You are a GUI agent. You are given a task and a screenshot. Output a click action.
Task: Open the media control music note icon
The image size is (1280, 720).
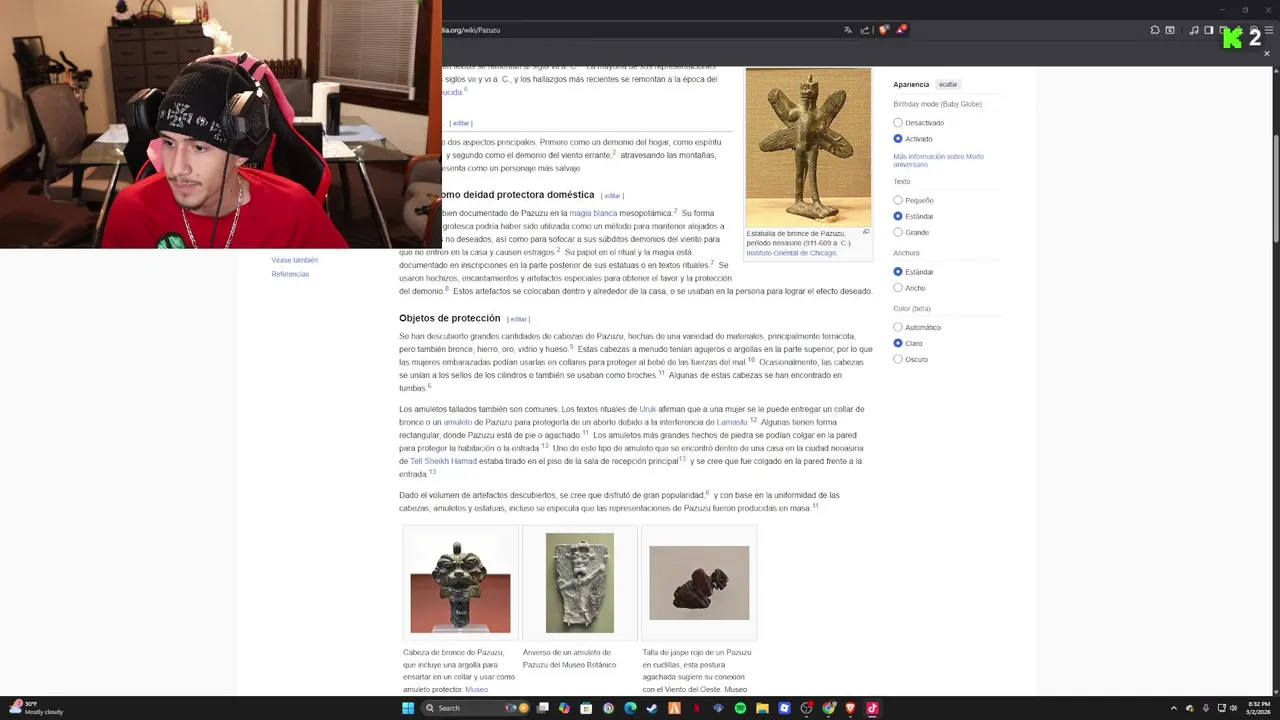tap(1194, 30)
